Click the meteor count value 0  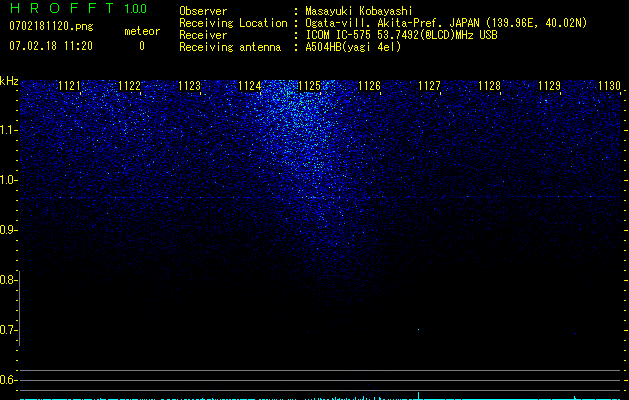pyautogui.click(x=142, y=46)
